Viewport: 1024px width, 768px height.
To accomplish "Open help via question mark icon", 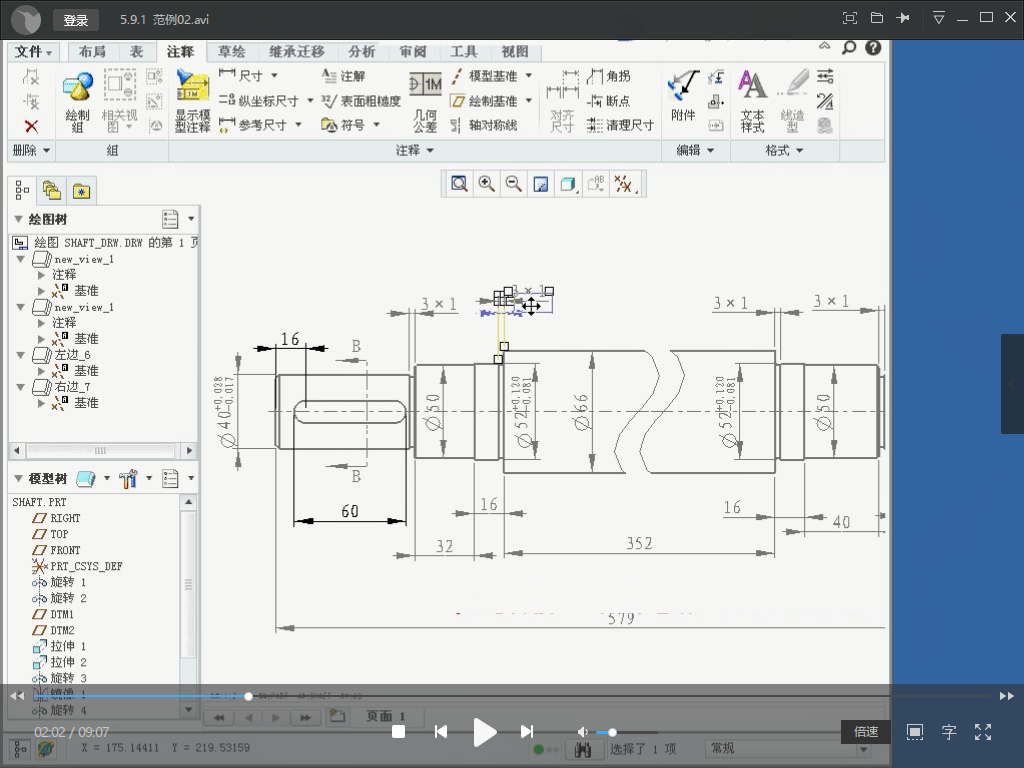I will pos(873,48).
